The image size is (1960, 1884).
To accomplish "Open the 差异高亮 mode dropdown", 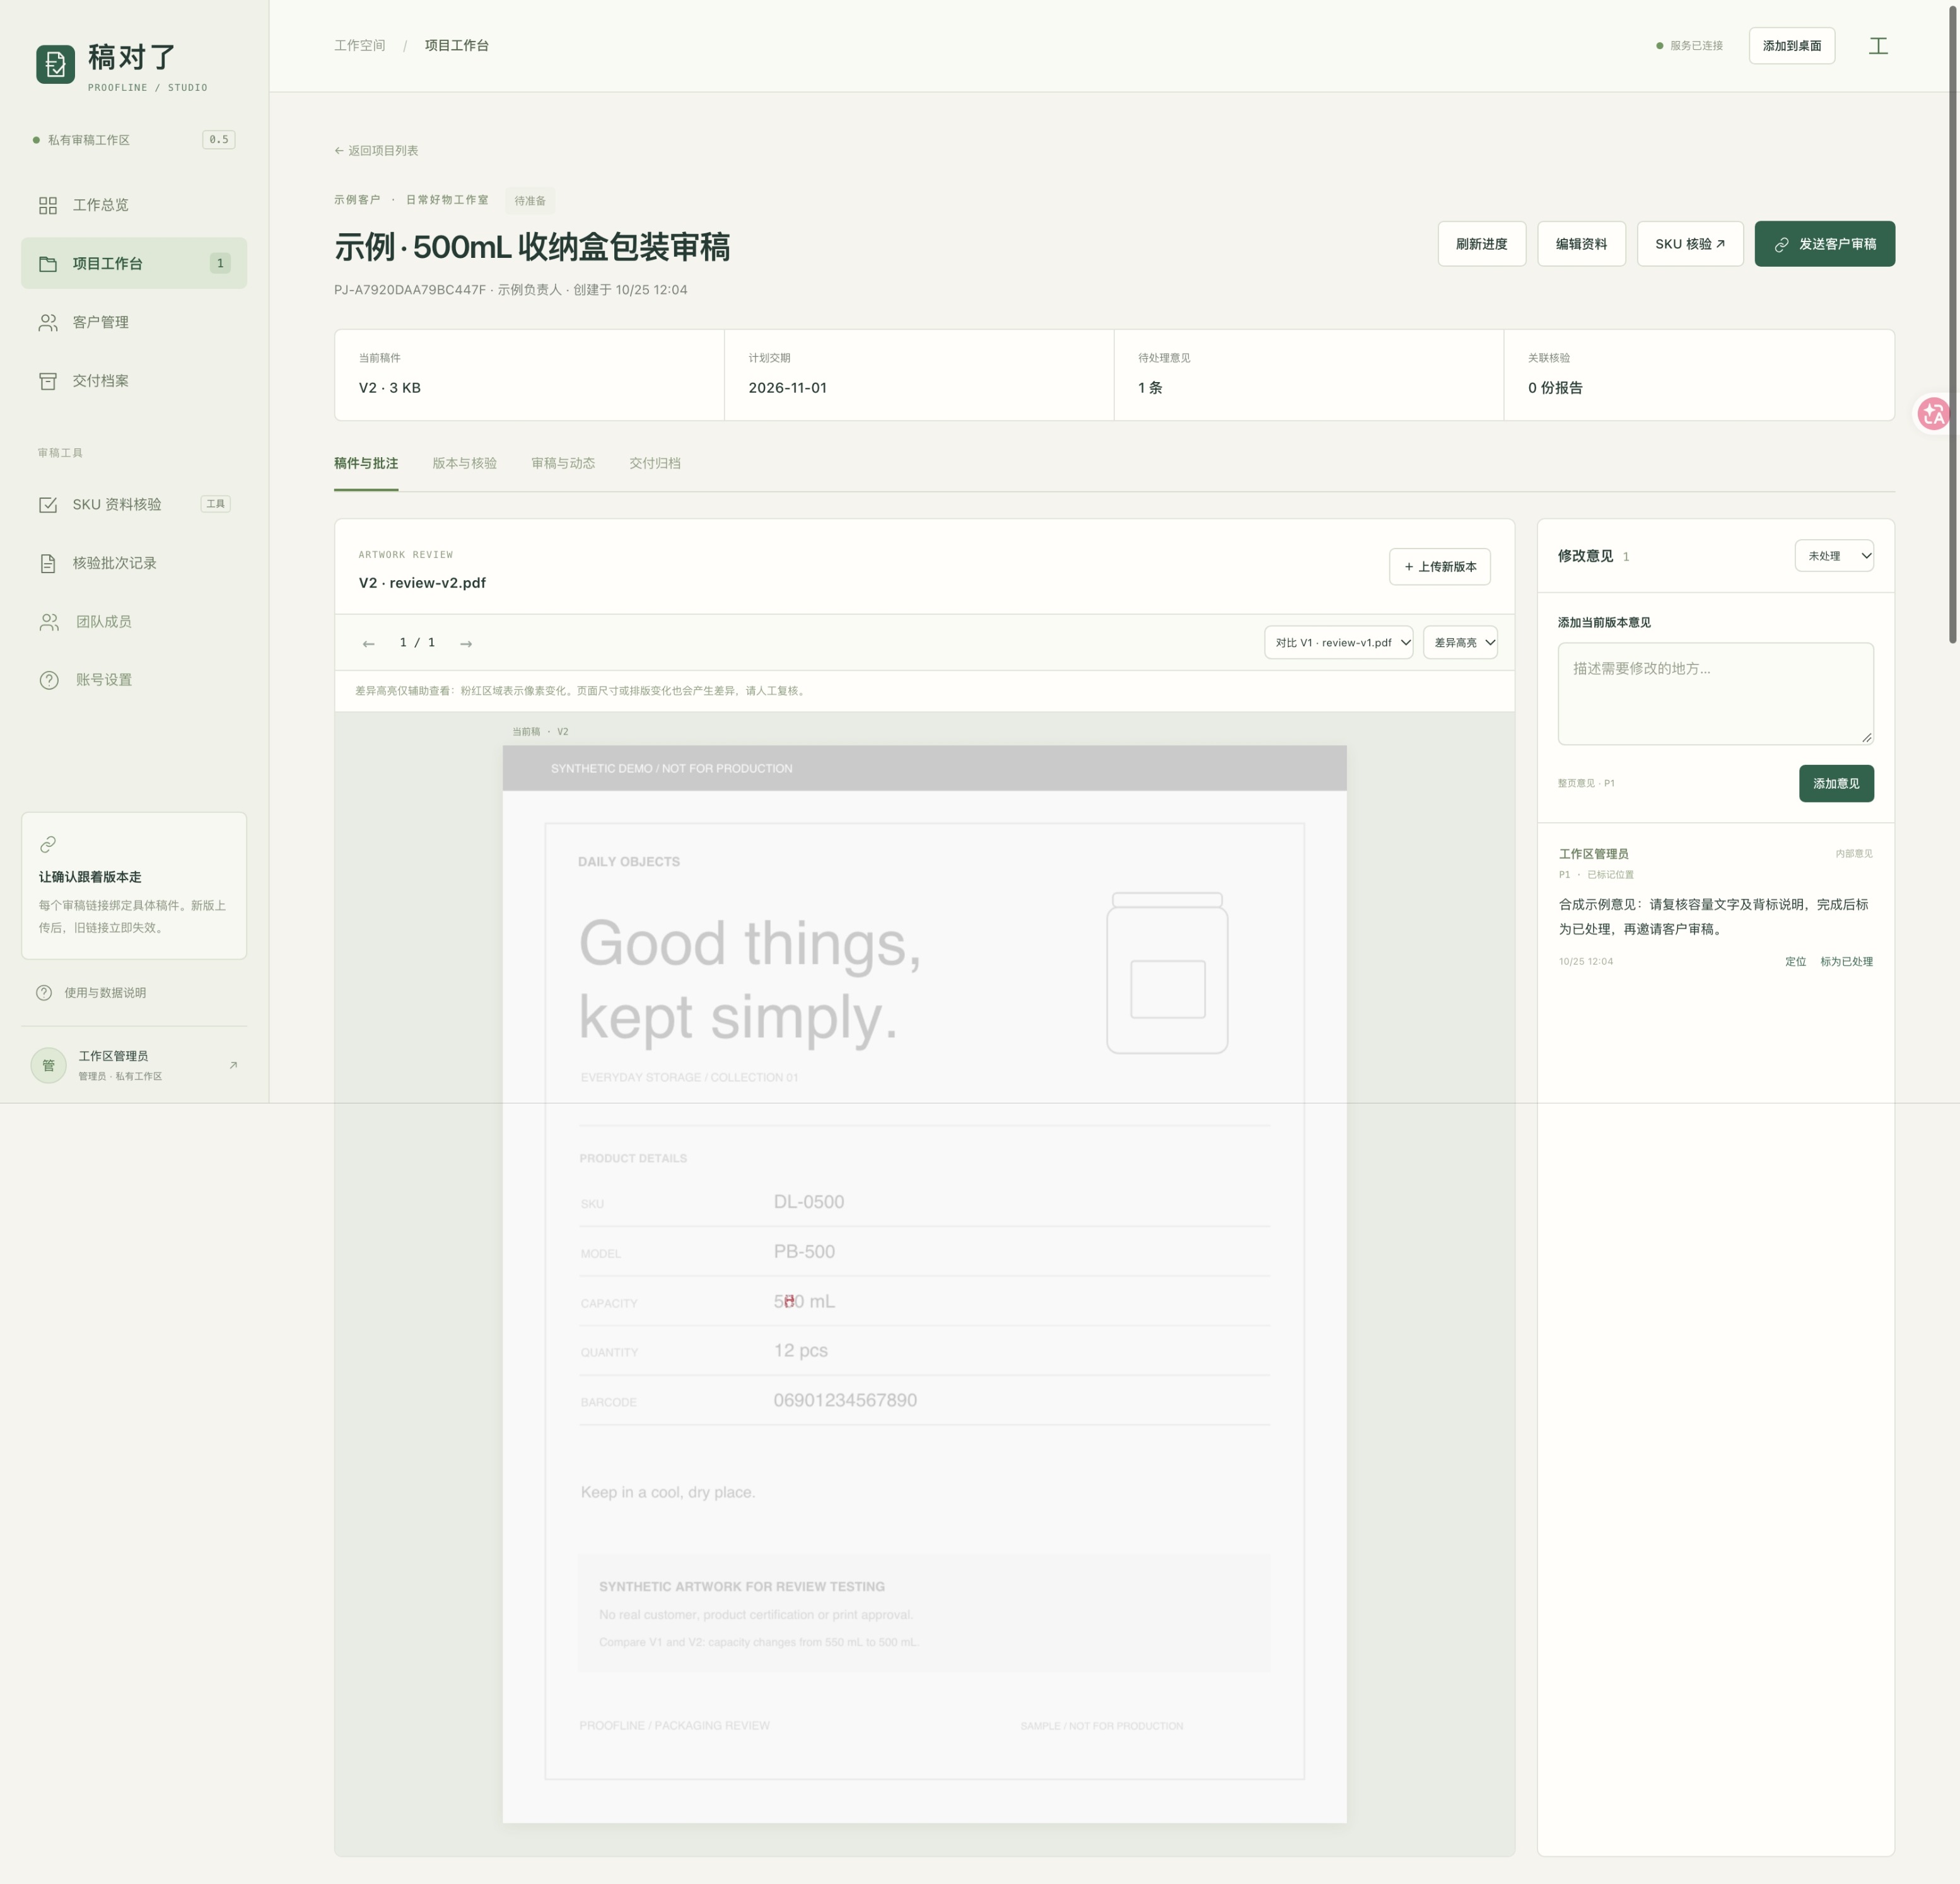I will click(x=1460, y=642).
